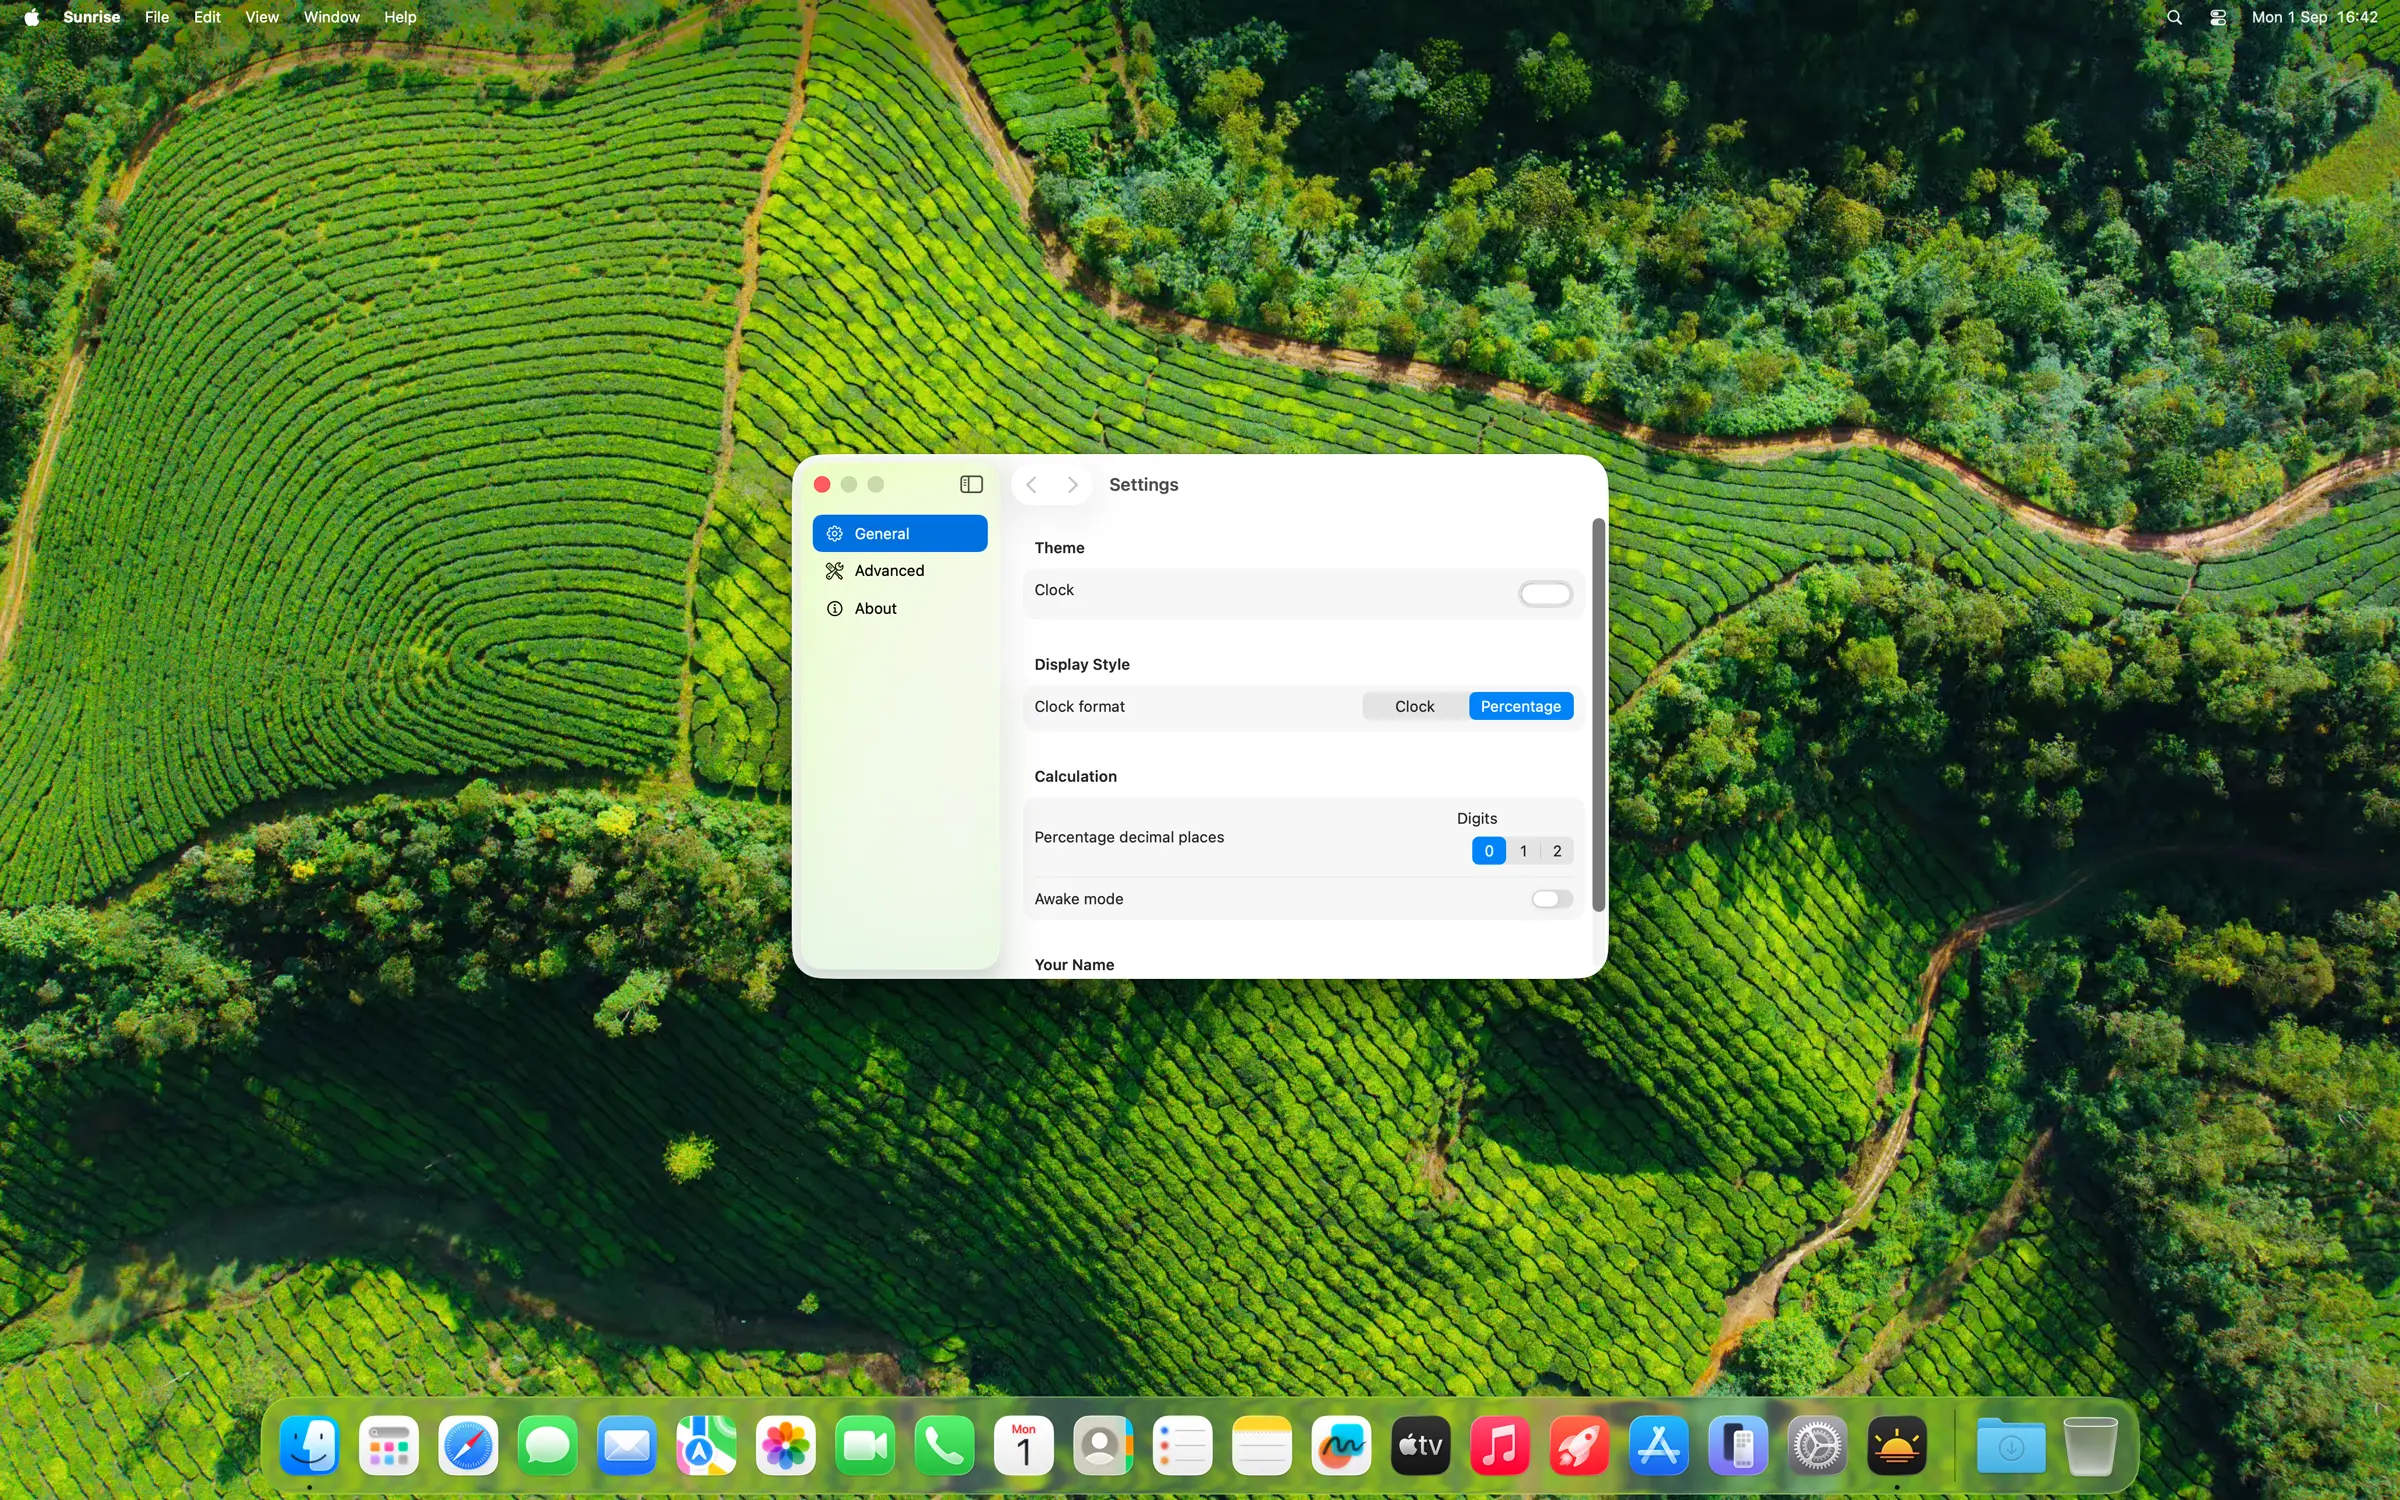This screenshot has width=2400, height=1500.
Task: Open Freeform from the Dock
Action: click(x=1341, y=1445)
